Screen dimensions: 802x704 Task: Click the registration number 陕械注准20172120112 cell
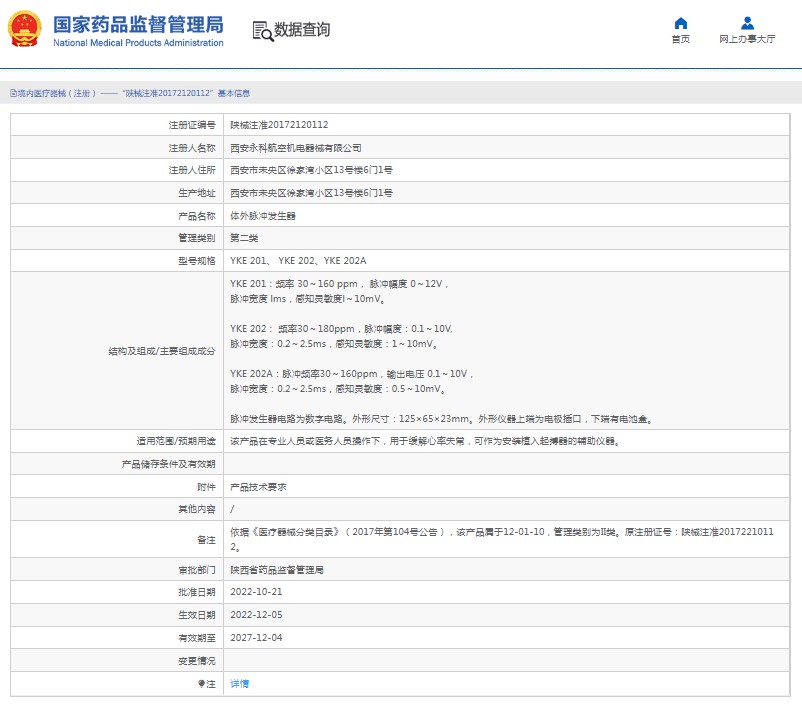[279, 125]
